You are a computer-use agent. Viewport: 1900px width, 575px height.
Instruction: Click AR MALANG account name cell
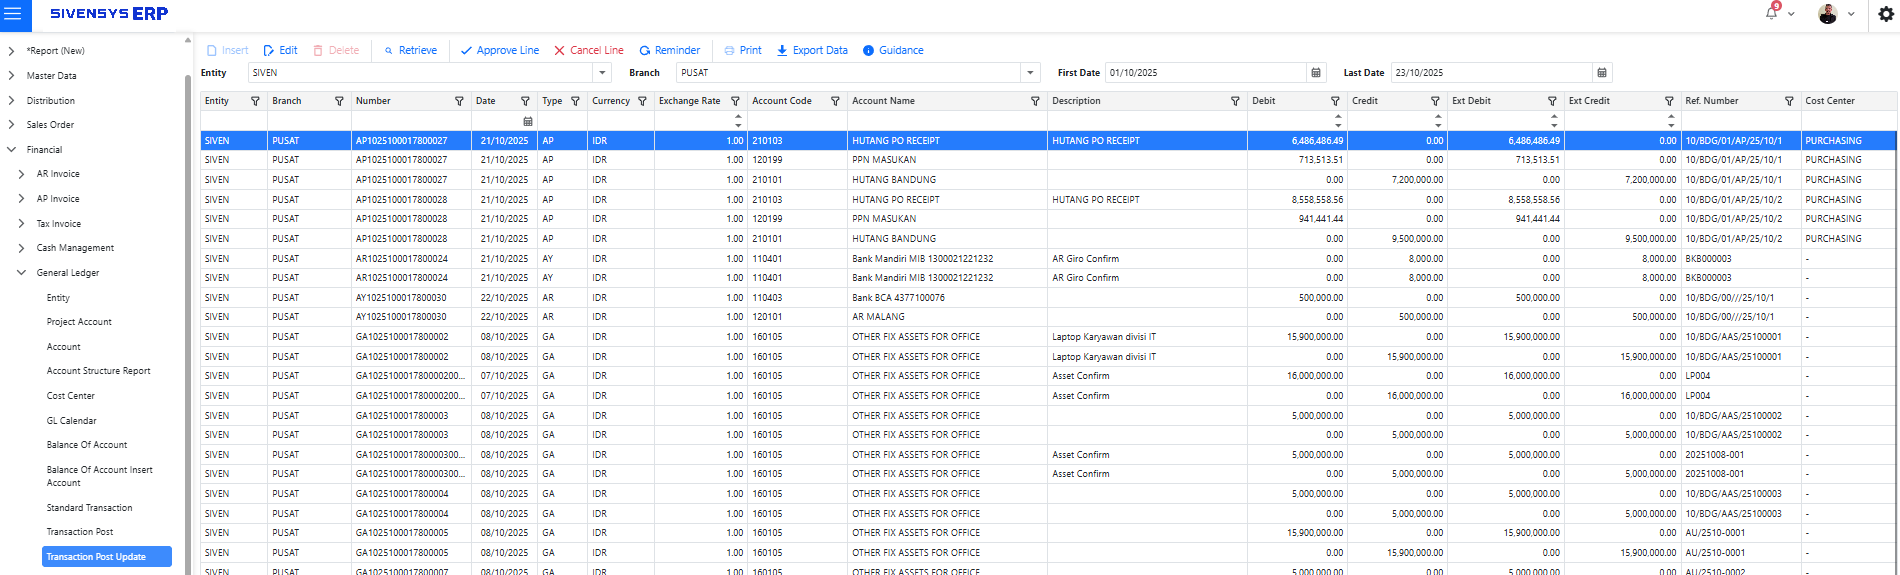[x=947, y=317]
